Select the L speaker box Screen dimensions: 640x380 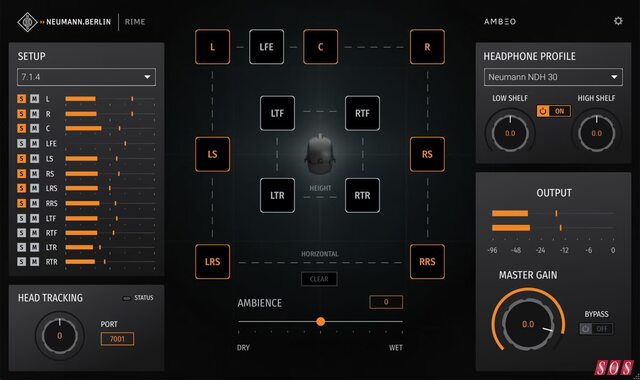[x=212, y=47]
